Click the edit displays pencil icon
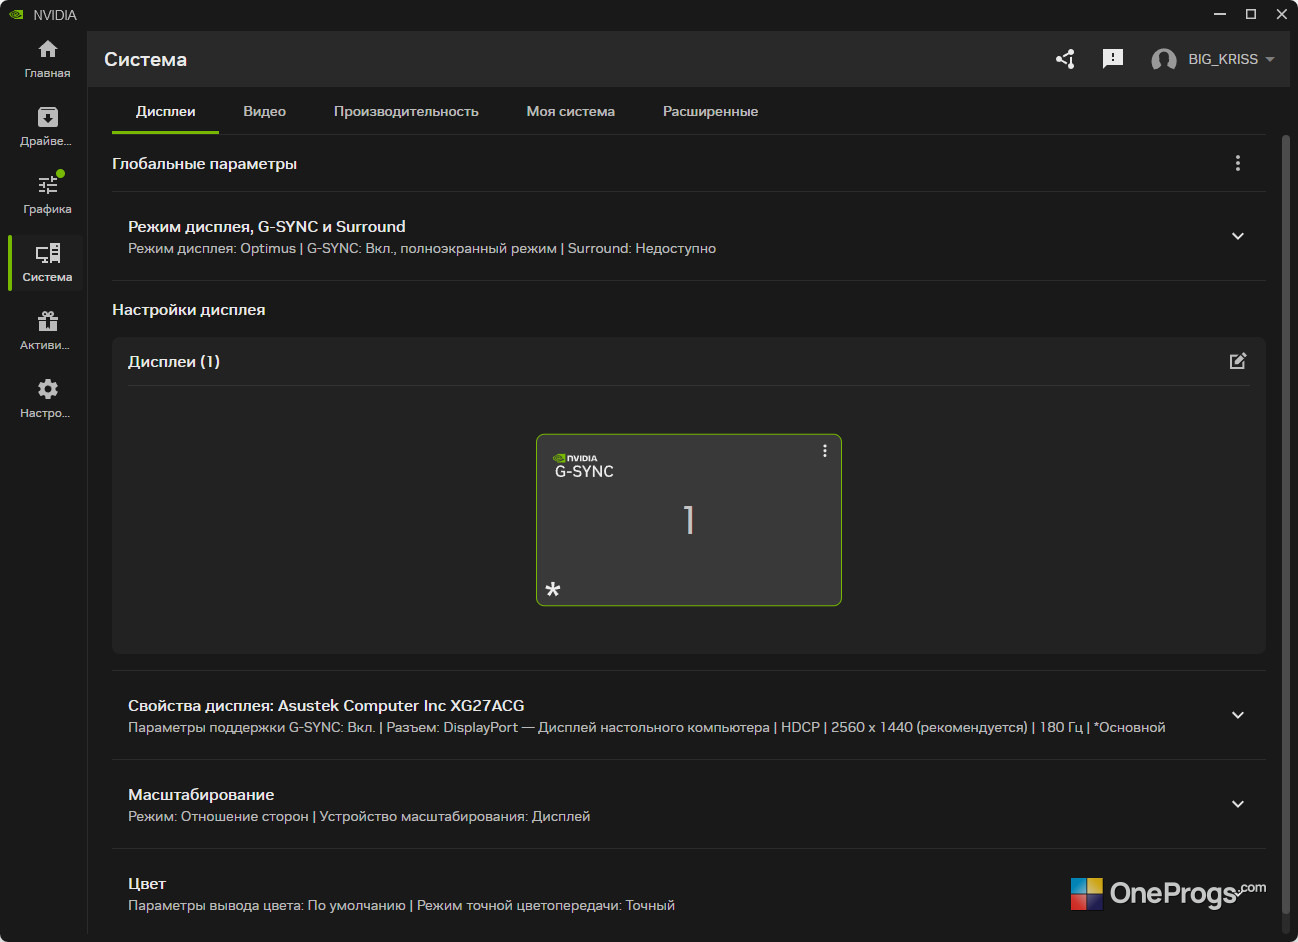The image size is (1298, 942). (1238, 361)
